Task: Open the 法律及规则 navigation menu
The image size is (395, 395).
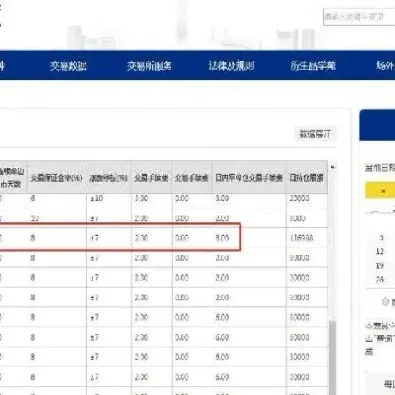Action: click(231, 66)
